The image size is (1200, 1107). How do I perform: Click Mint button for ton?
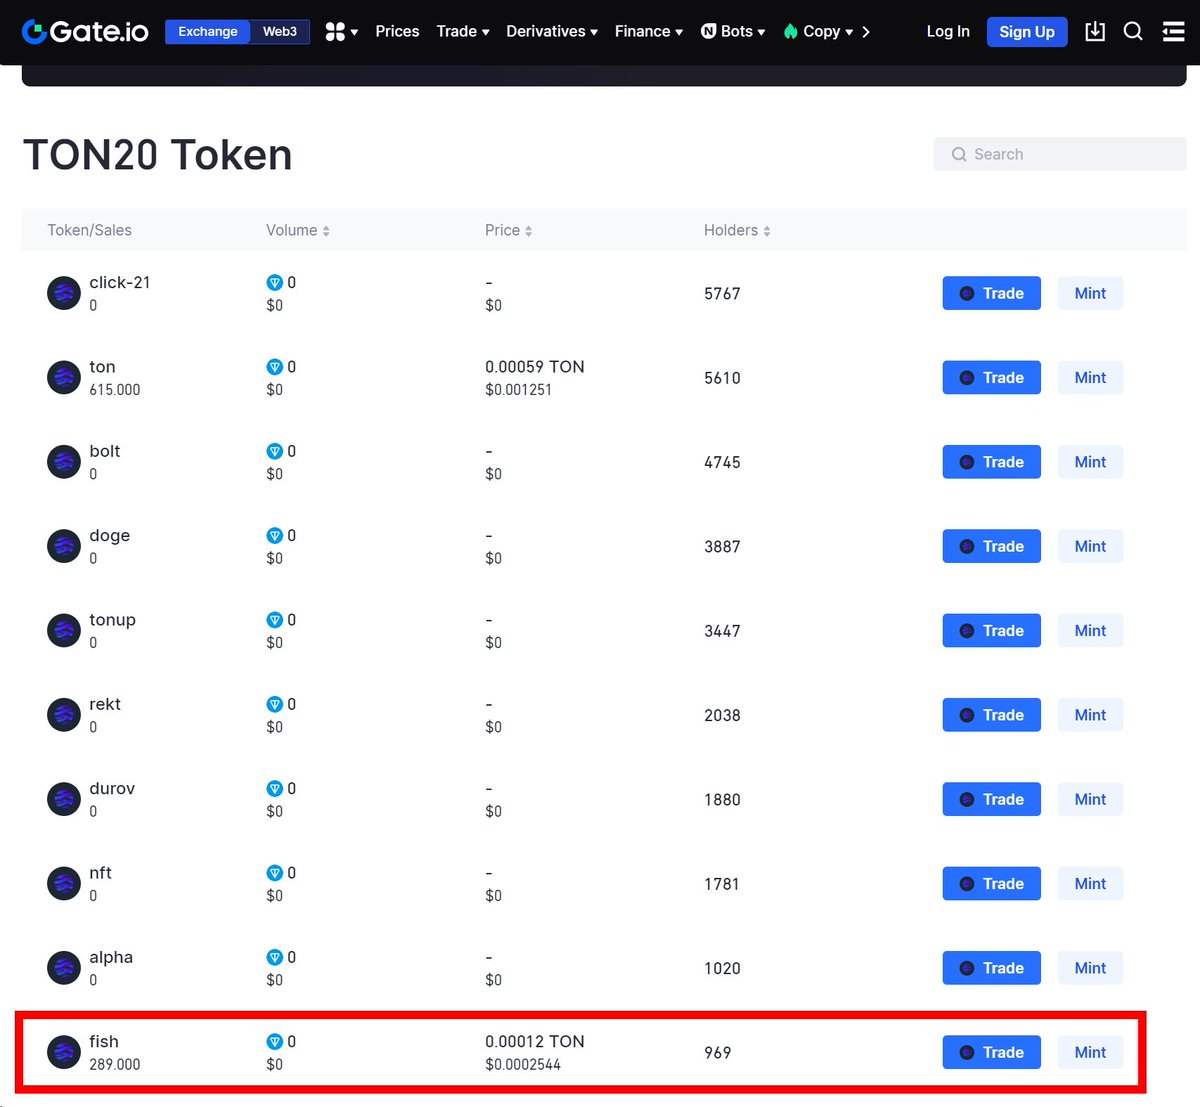point(1090,378)
